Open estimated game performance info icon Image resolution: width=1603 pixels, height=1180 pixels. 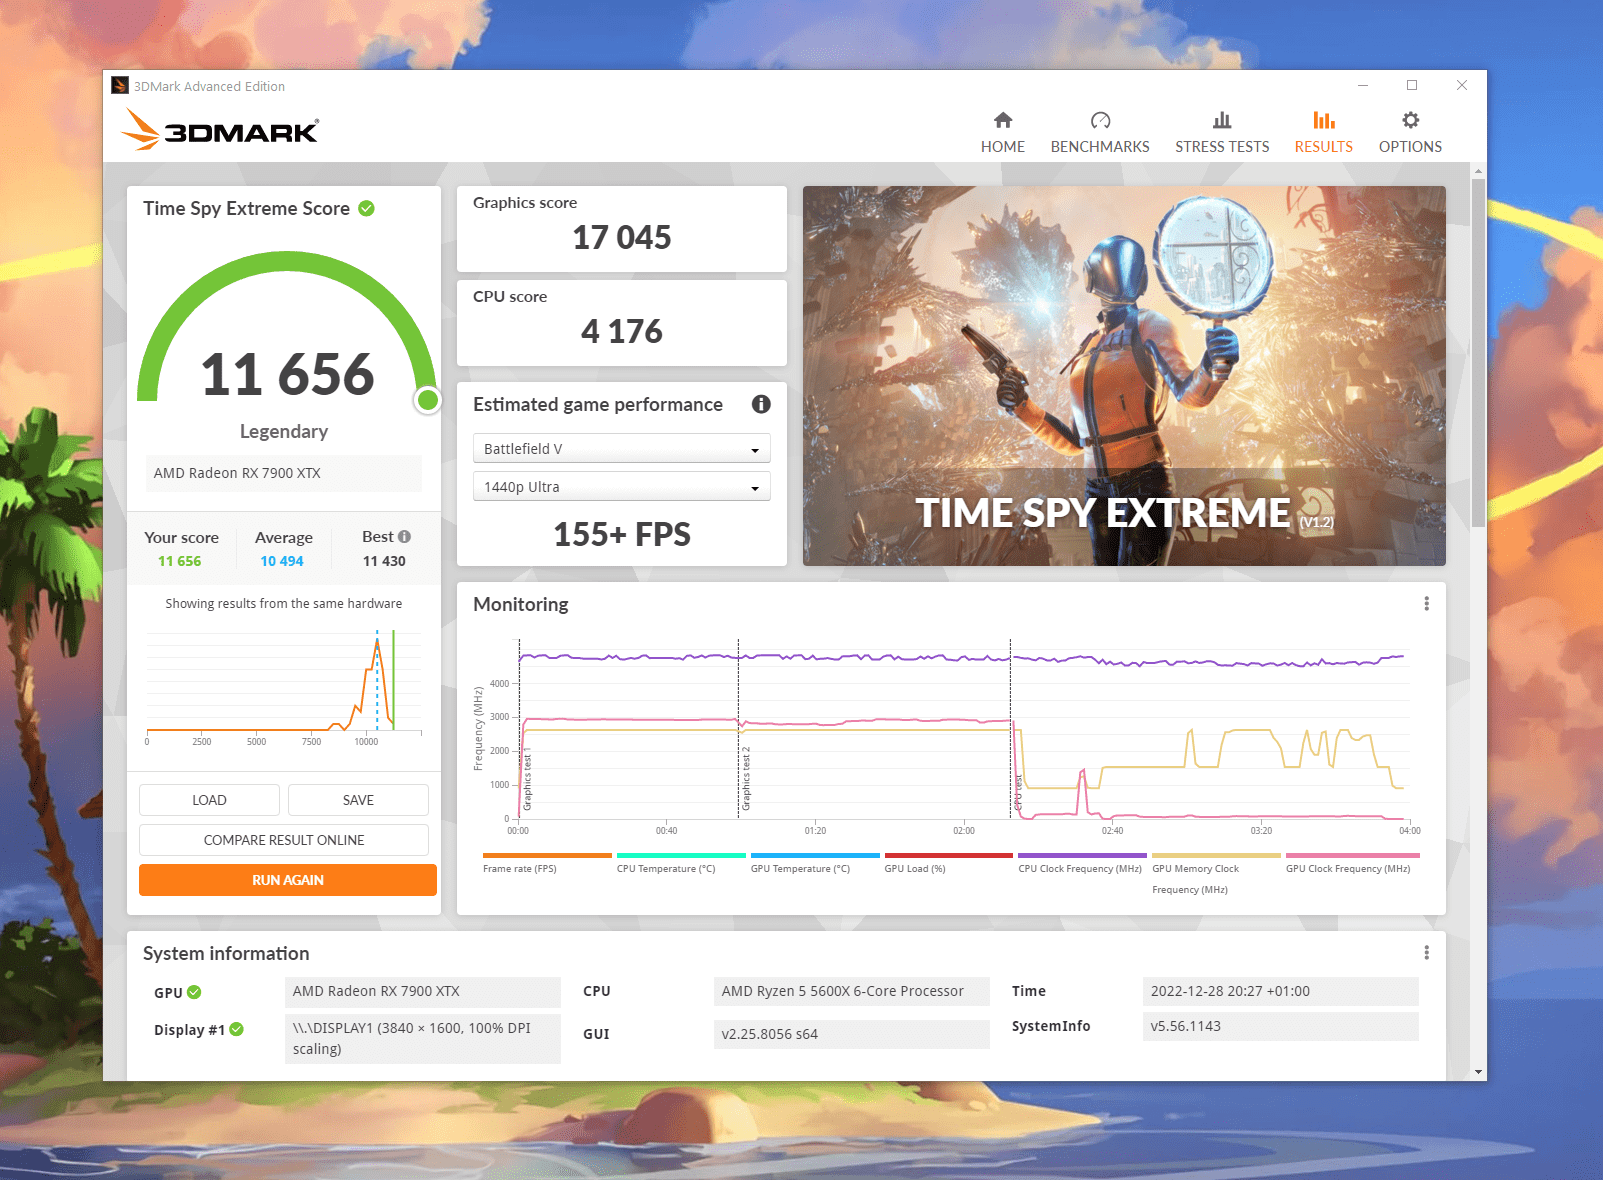click(761, 404)
